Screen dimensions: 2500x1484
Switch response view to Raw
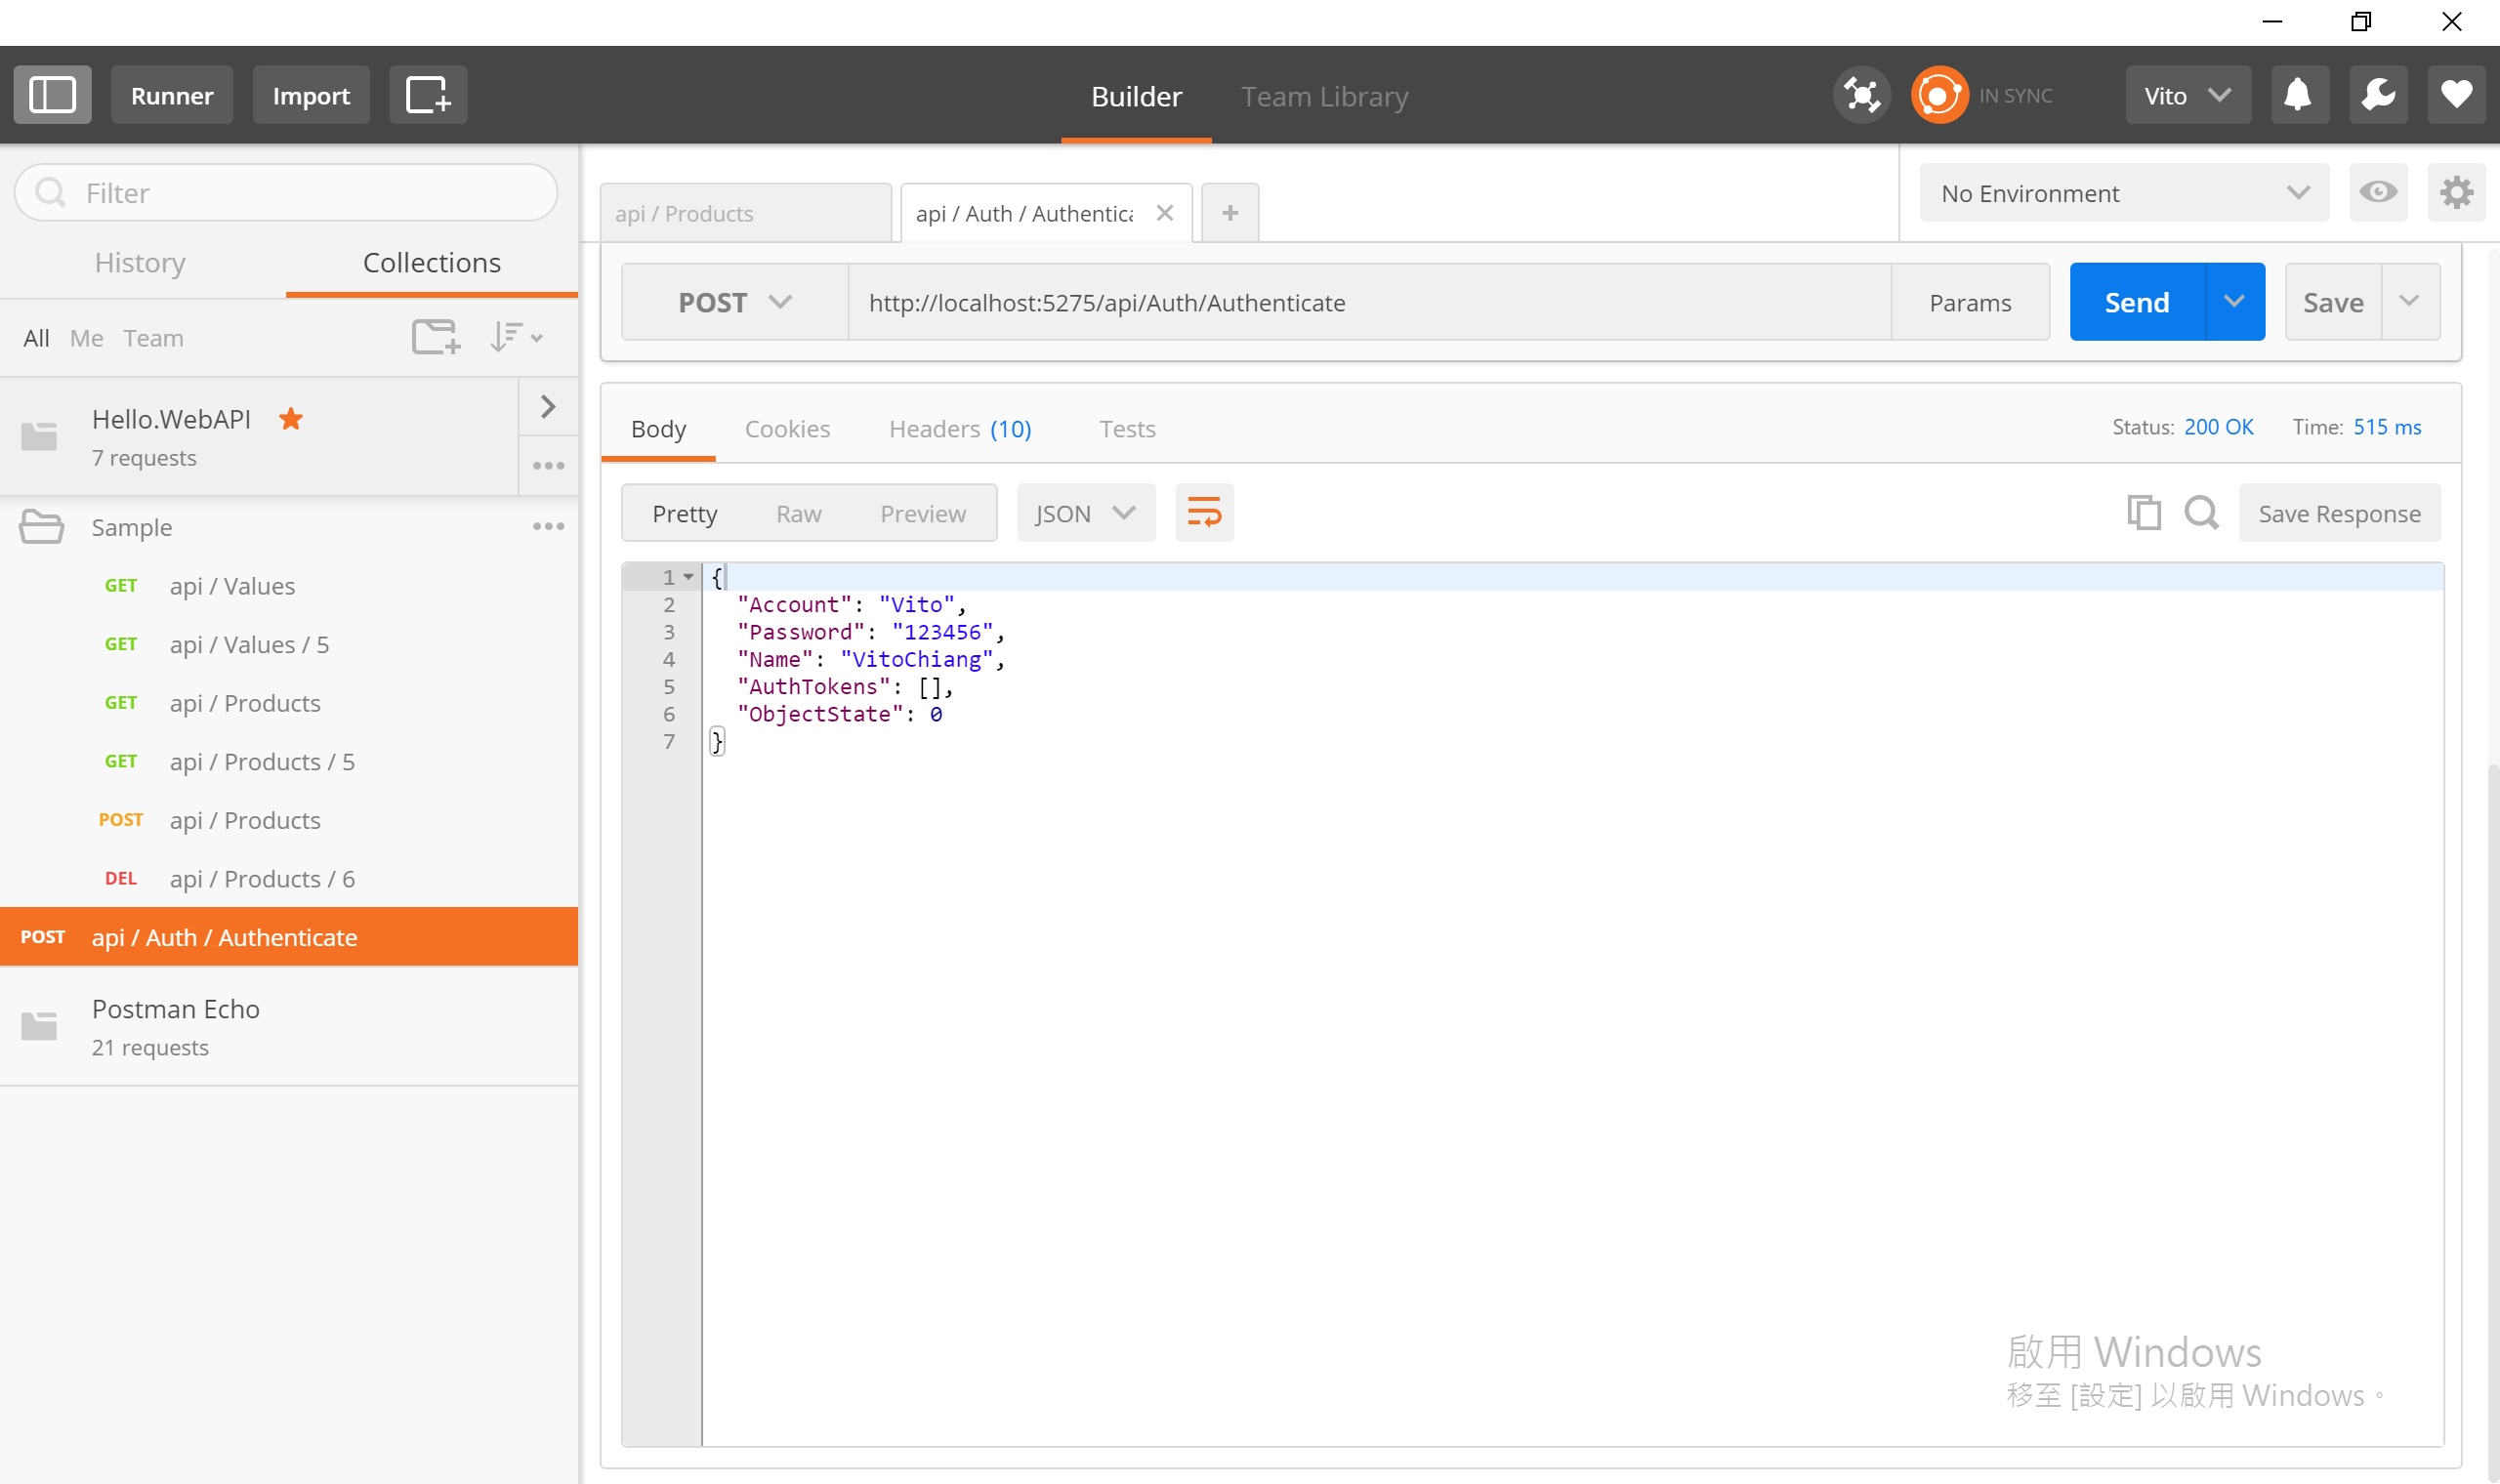(798, 513)
